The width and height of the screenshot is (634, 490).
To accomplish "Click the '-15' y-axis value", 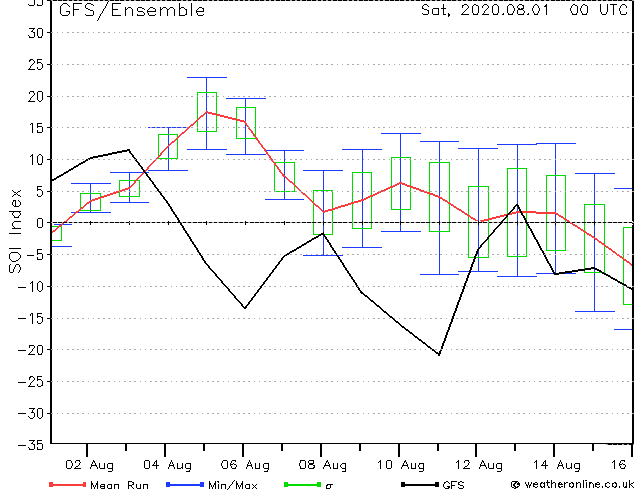I will click(30, 319).
